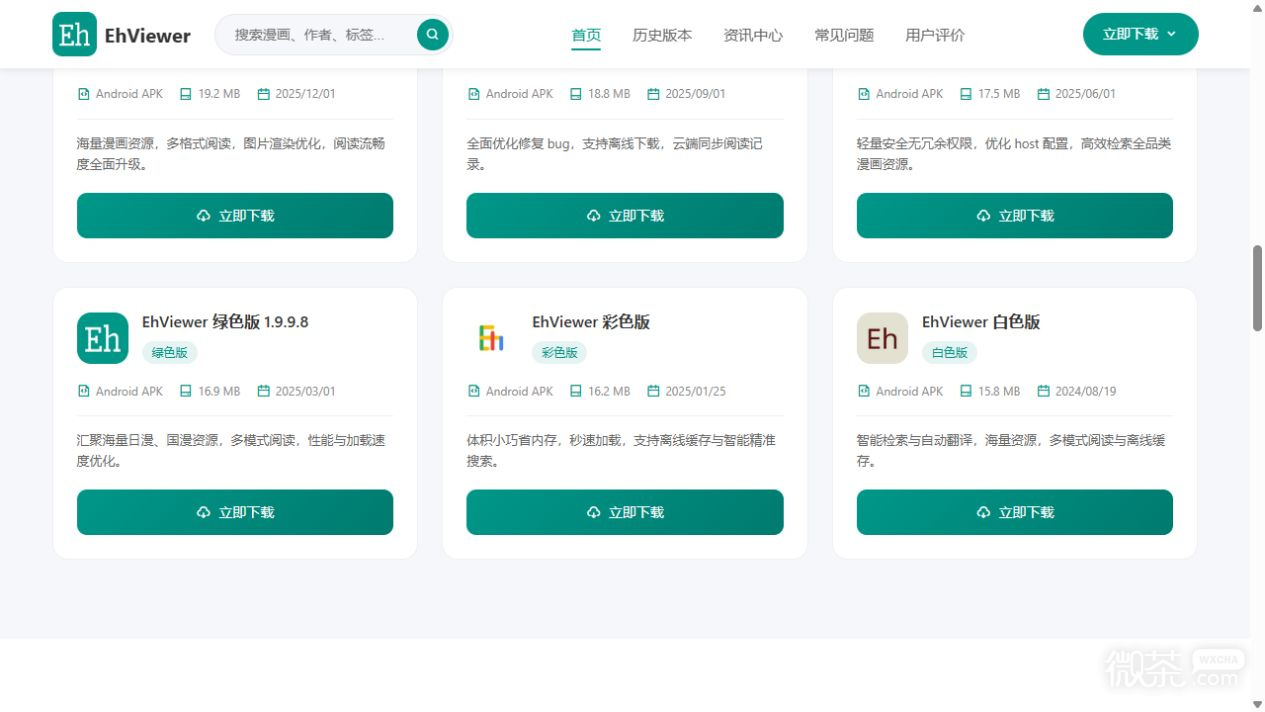Click the calendar icon beside 2025/09/01
Viewport: 1265px width, 712px height.
(x=653, y=94)
